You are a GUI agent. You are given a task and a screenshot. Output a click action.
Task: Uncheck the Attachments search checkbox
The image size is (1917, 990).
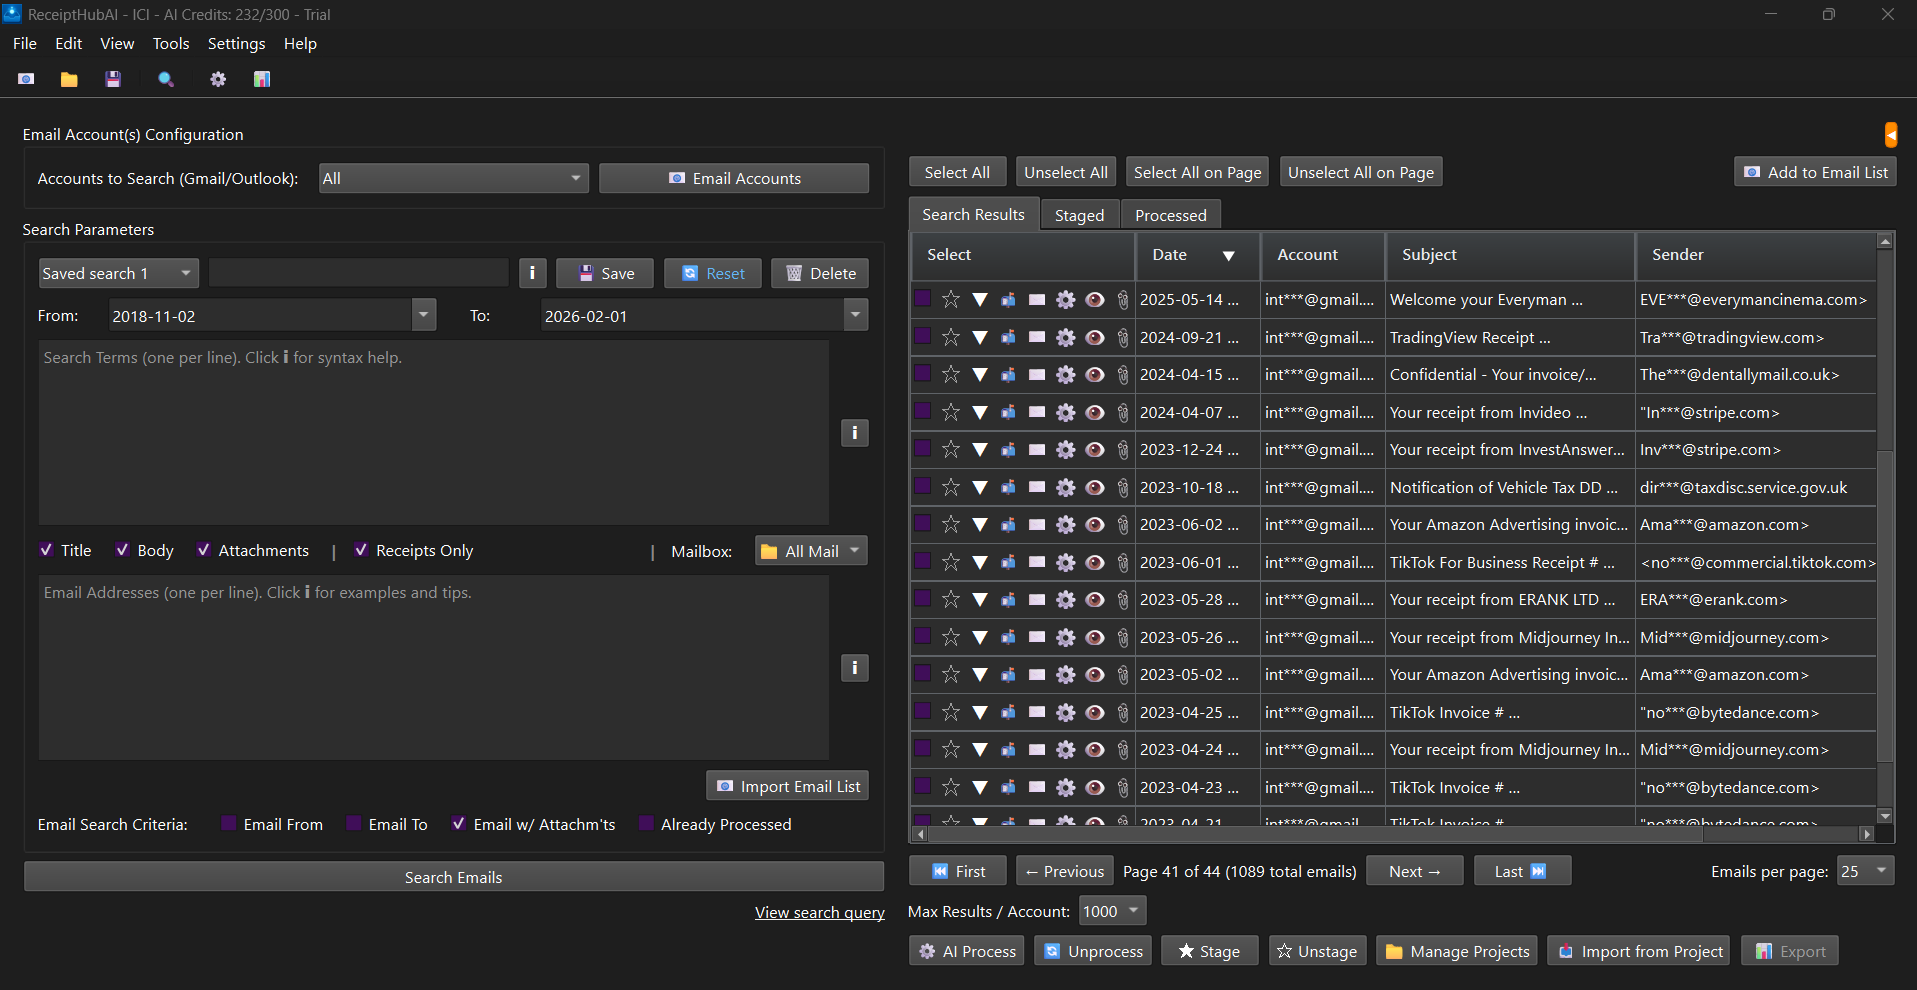click(203, 550)
